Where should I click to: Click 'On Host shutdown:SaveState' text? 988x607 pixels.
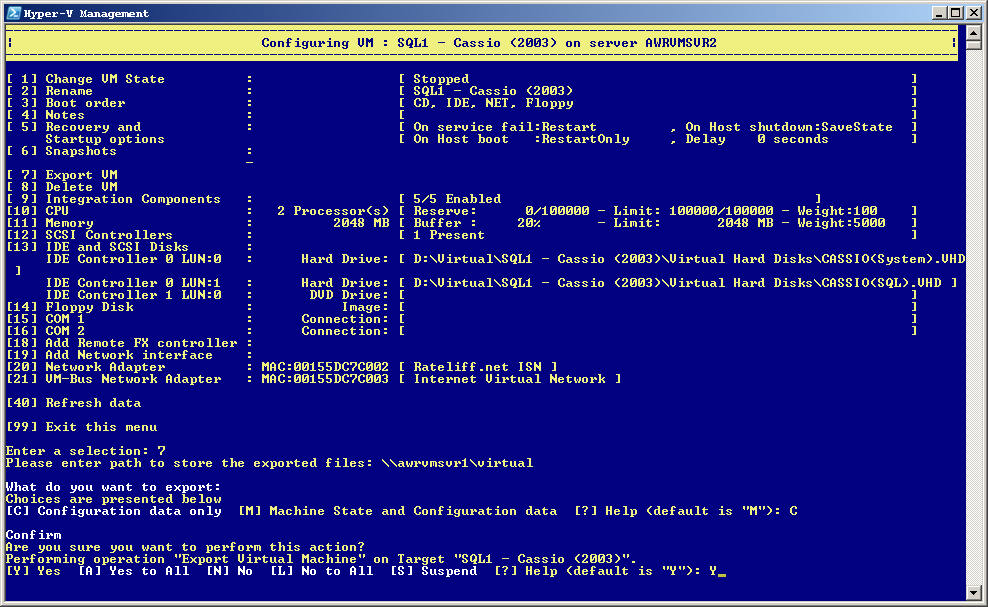(x=789, y=127)
